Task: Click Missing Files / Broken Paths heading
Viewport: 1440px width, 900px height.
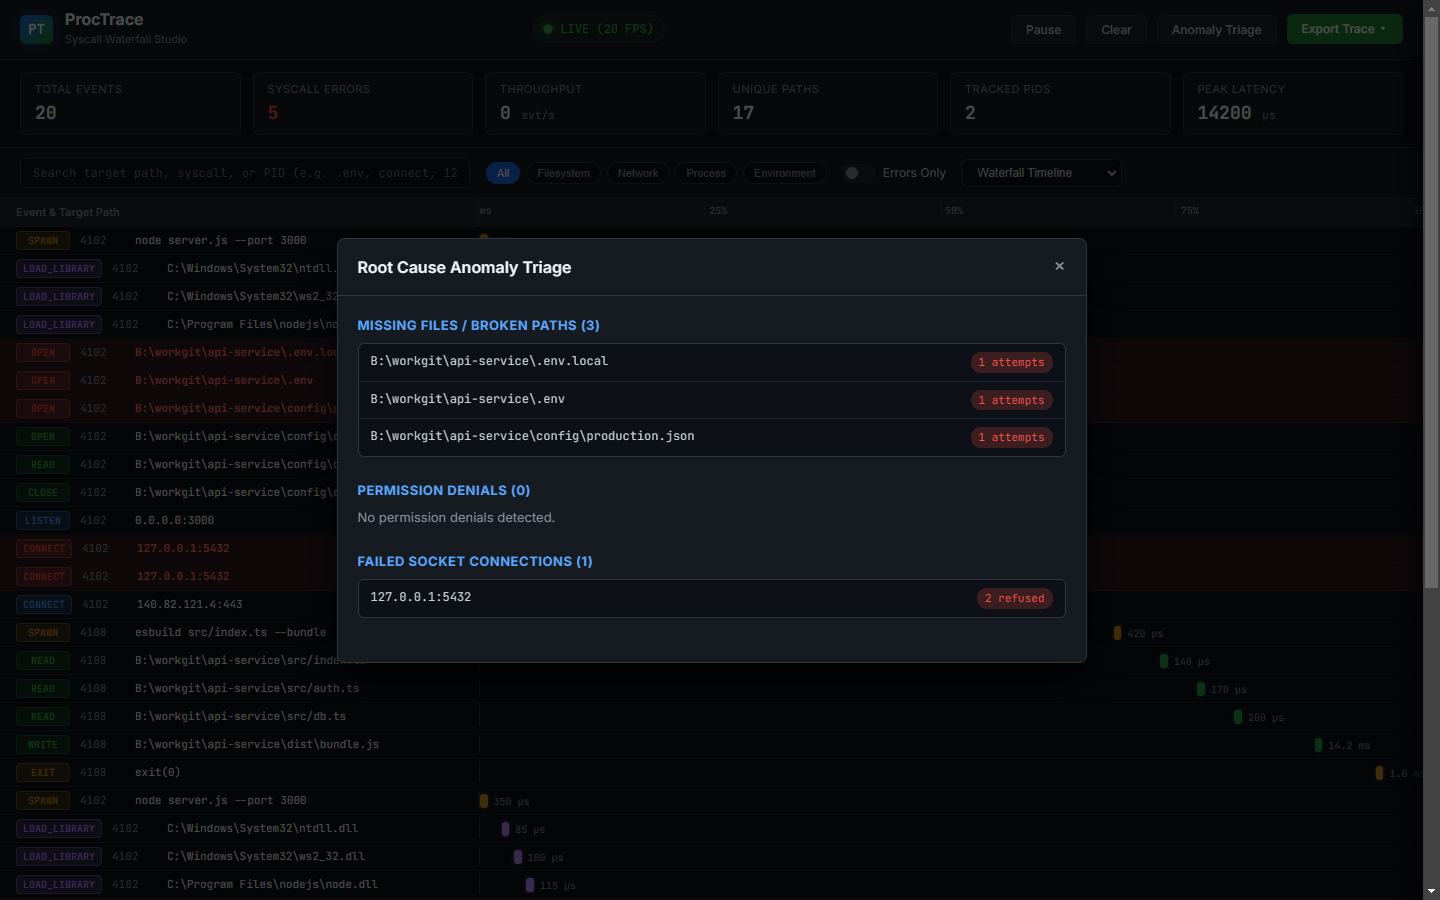Action: coord(478,325)
